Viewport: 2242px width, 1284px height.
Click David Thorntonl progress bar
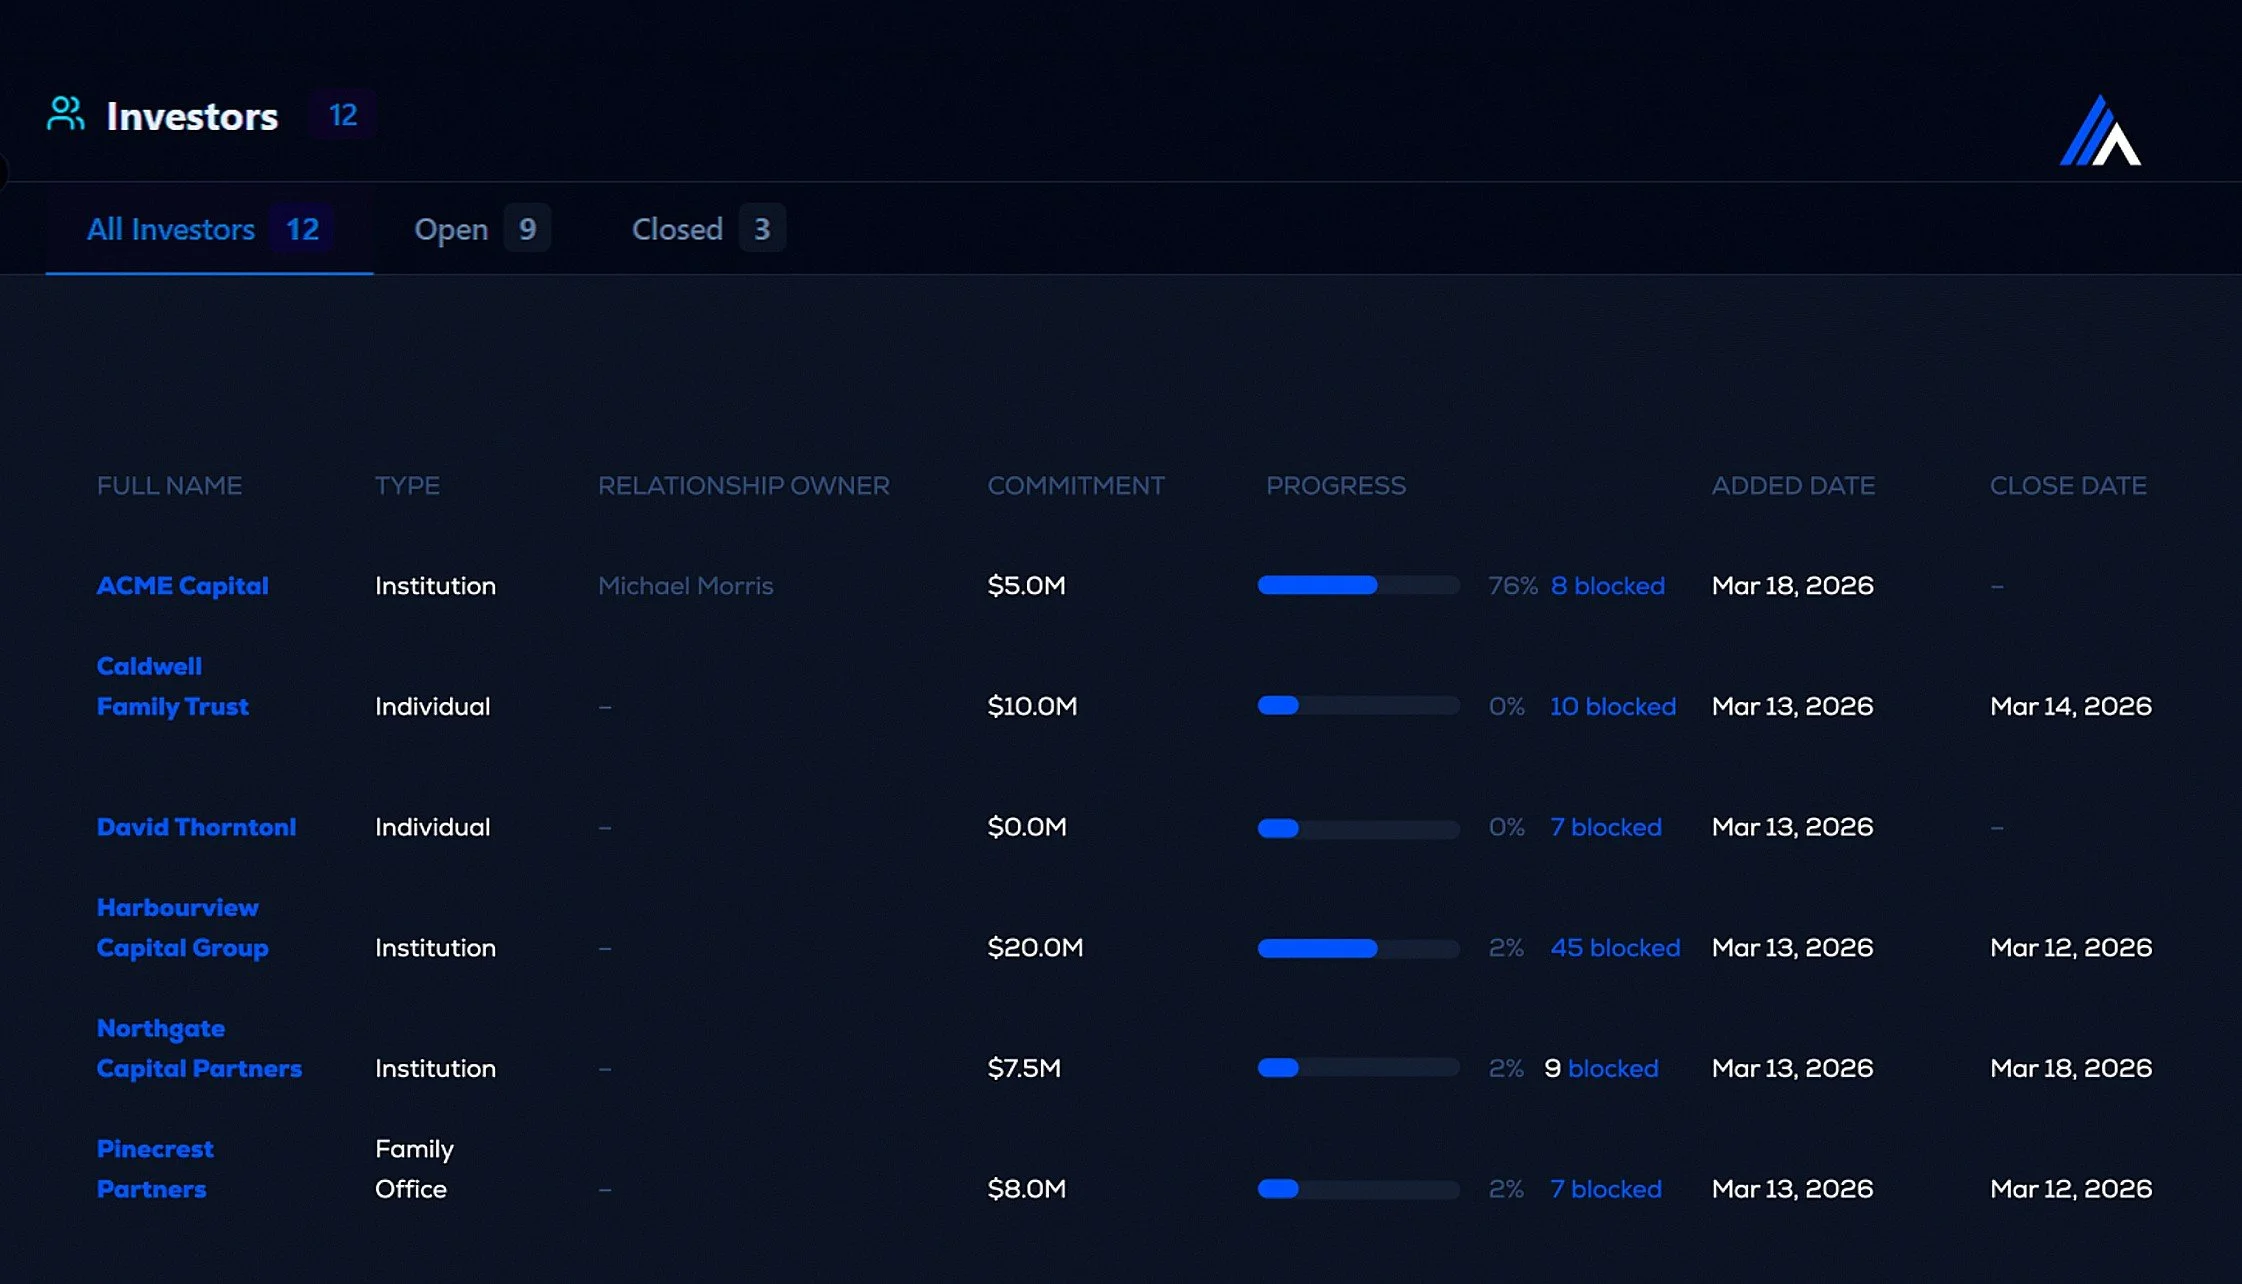point(1358,828)
